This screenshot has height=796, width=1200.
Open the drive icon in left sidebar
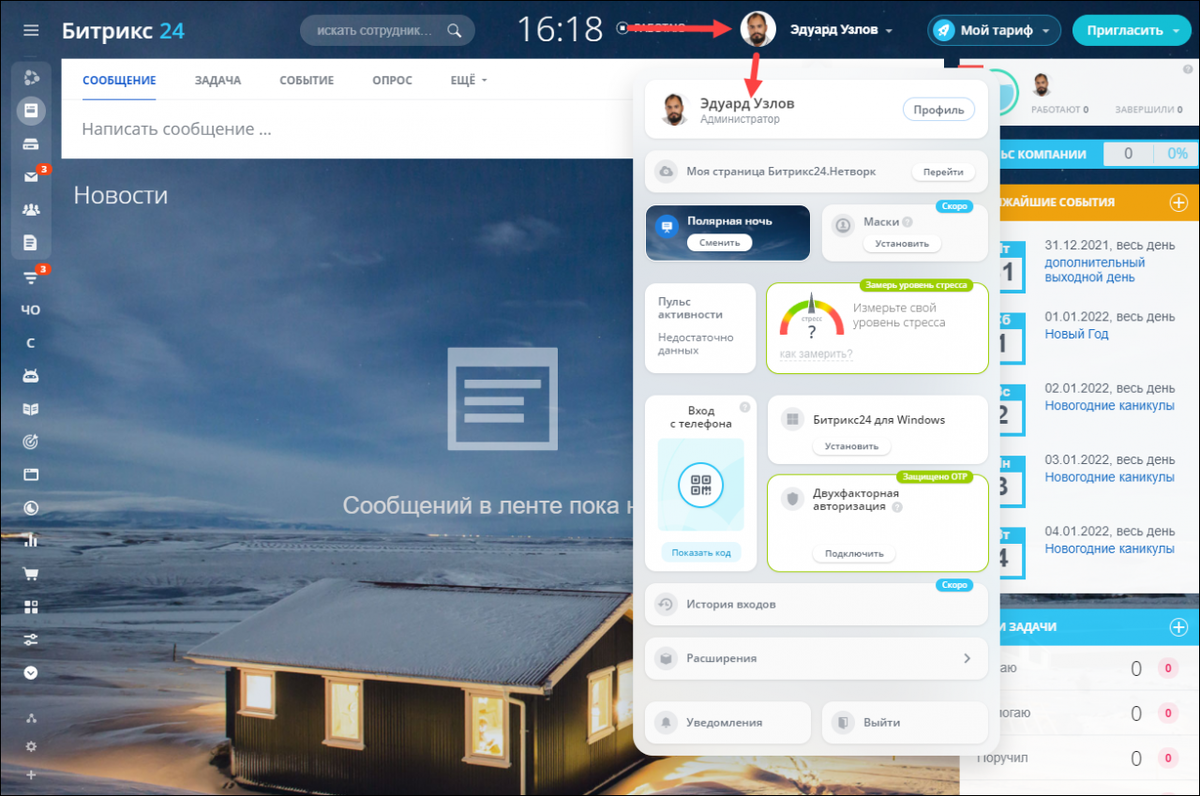31,144
